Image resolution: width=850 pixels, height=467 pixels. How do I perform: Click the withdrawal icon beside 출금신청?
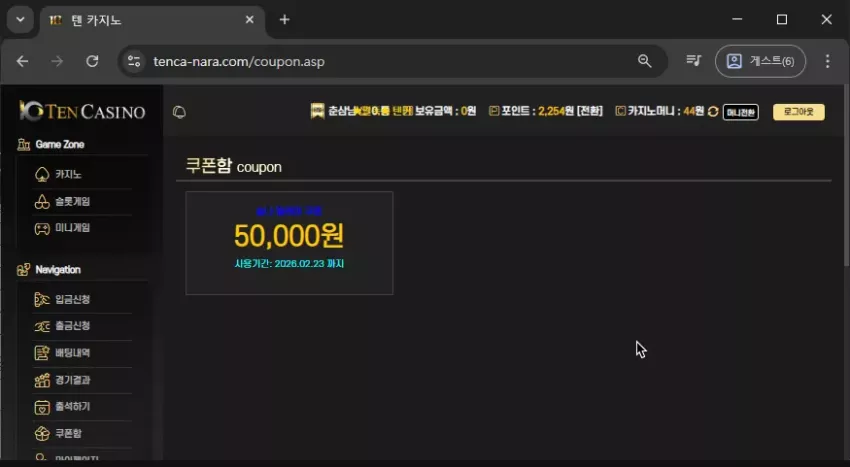42,326
